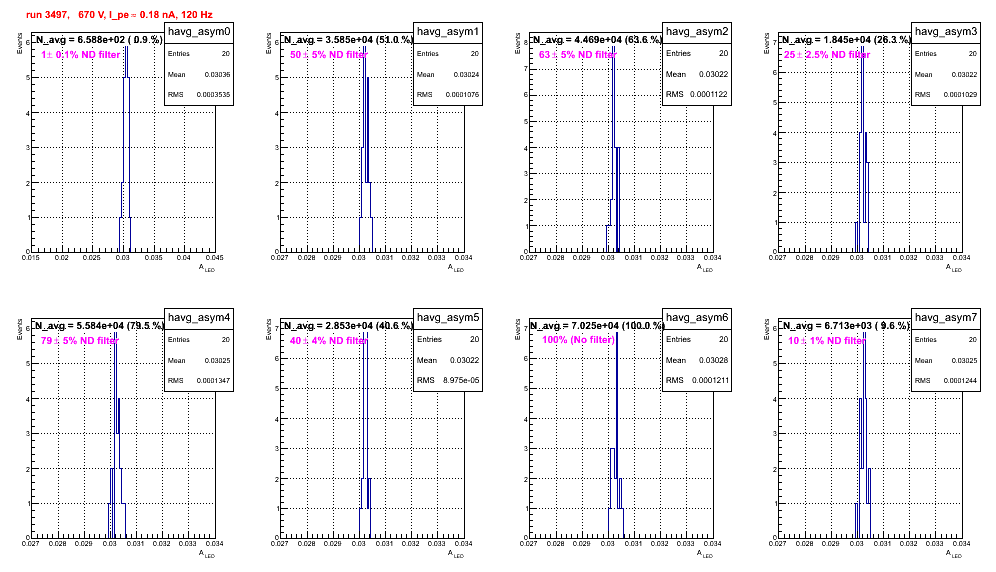The image size is (996, 572).
Task: Click N_avg = 5.584e+04 (79.5%) text
Action: [x=99, y=325]
